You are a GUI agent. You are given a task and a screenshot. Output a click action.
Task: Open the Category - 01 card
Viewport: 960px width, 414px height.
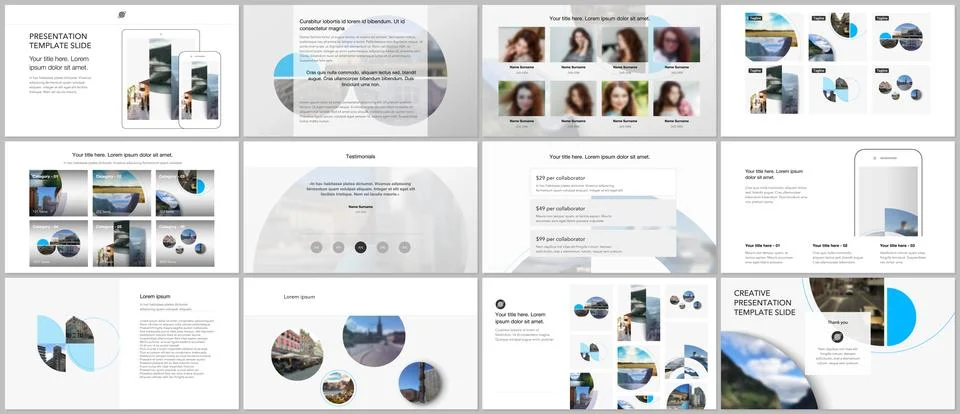(58, 193)
